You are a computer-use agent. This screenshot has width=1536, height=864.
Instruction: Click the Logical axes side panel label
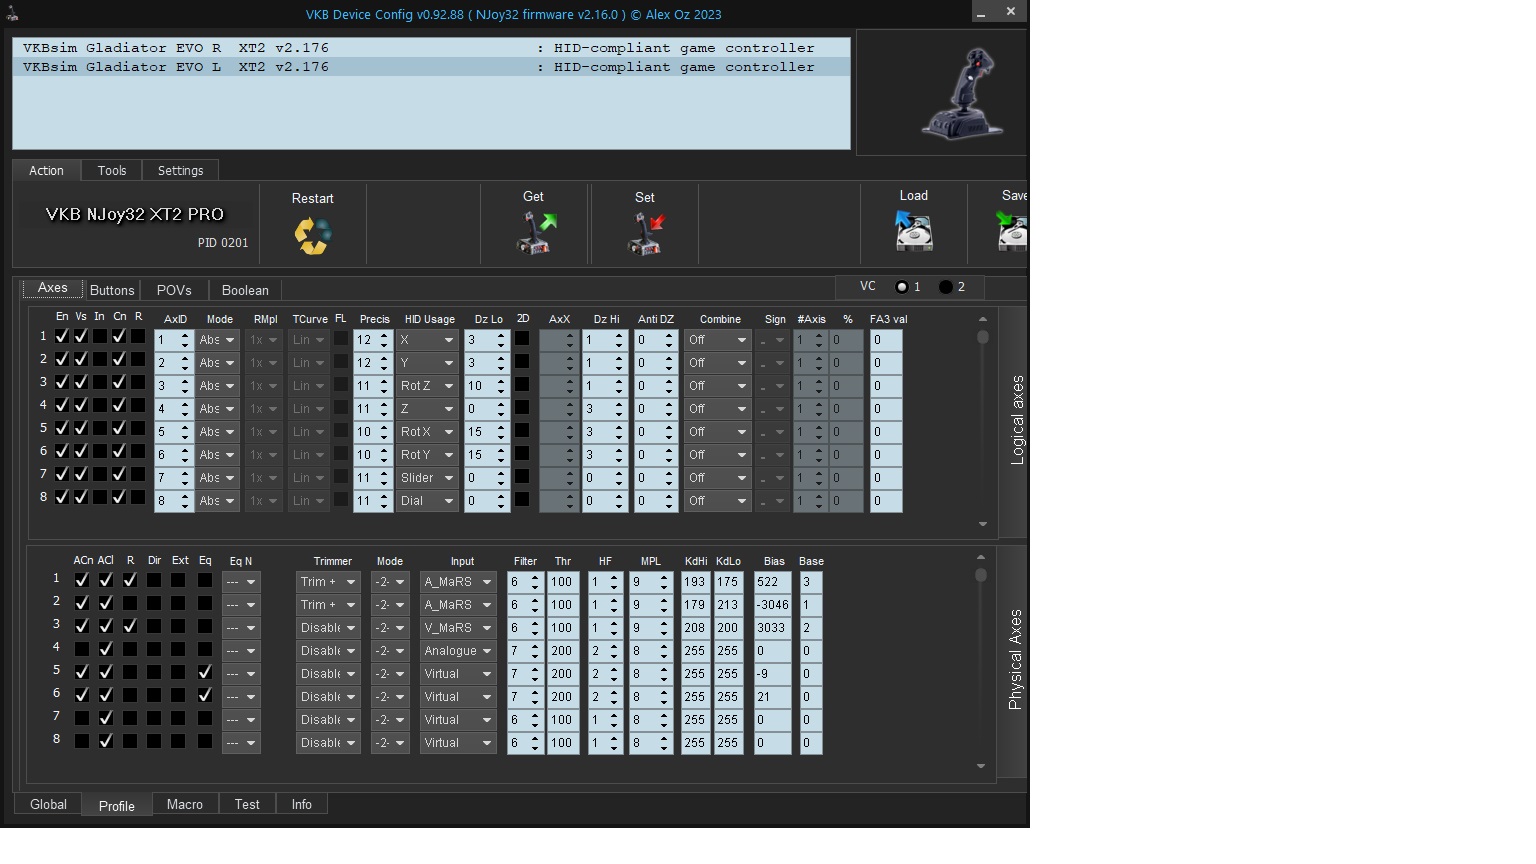pos(1017,420)
